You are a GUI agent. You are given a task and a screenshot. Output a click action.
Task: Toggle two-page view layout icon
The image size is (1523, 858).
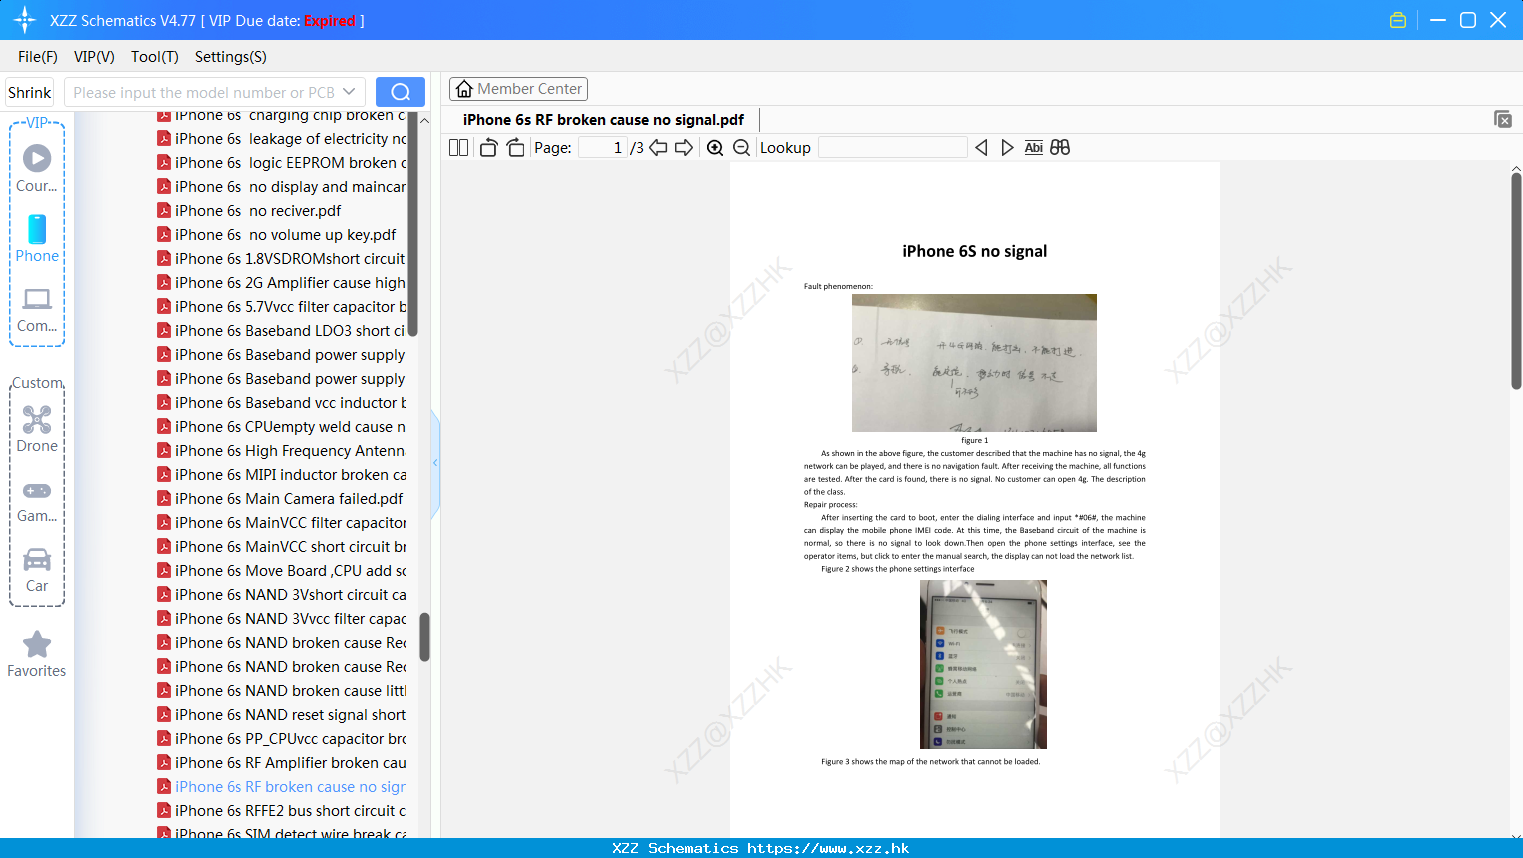459,147
